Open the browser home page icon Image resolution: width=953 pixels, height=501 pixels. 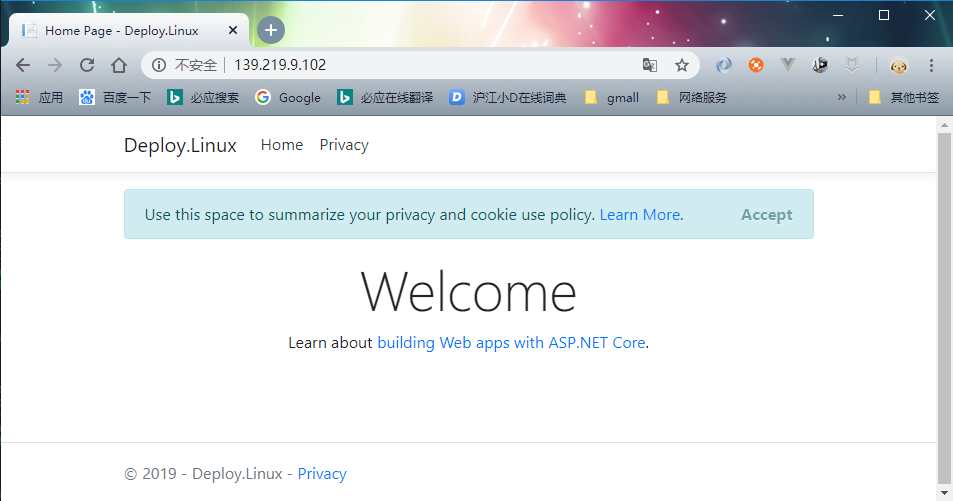click(x=119, y=65)
